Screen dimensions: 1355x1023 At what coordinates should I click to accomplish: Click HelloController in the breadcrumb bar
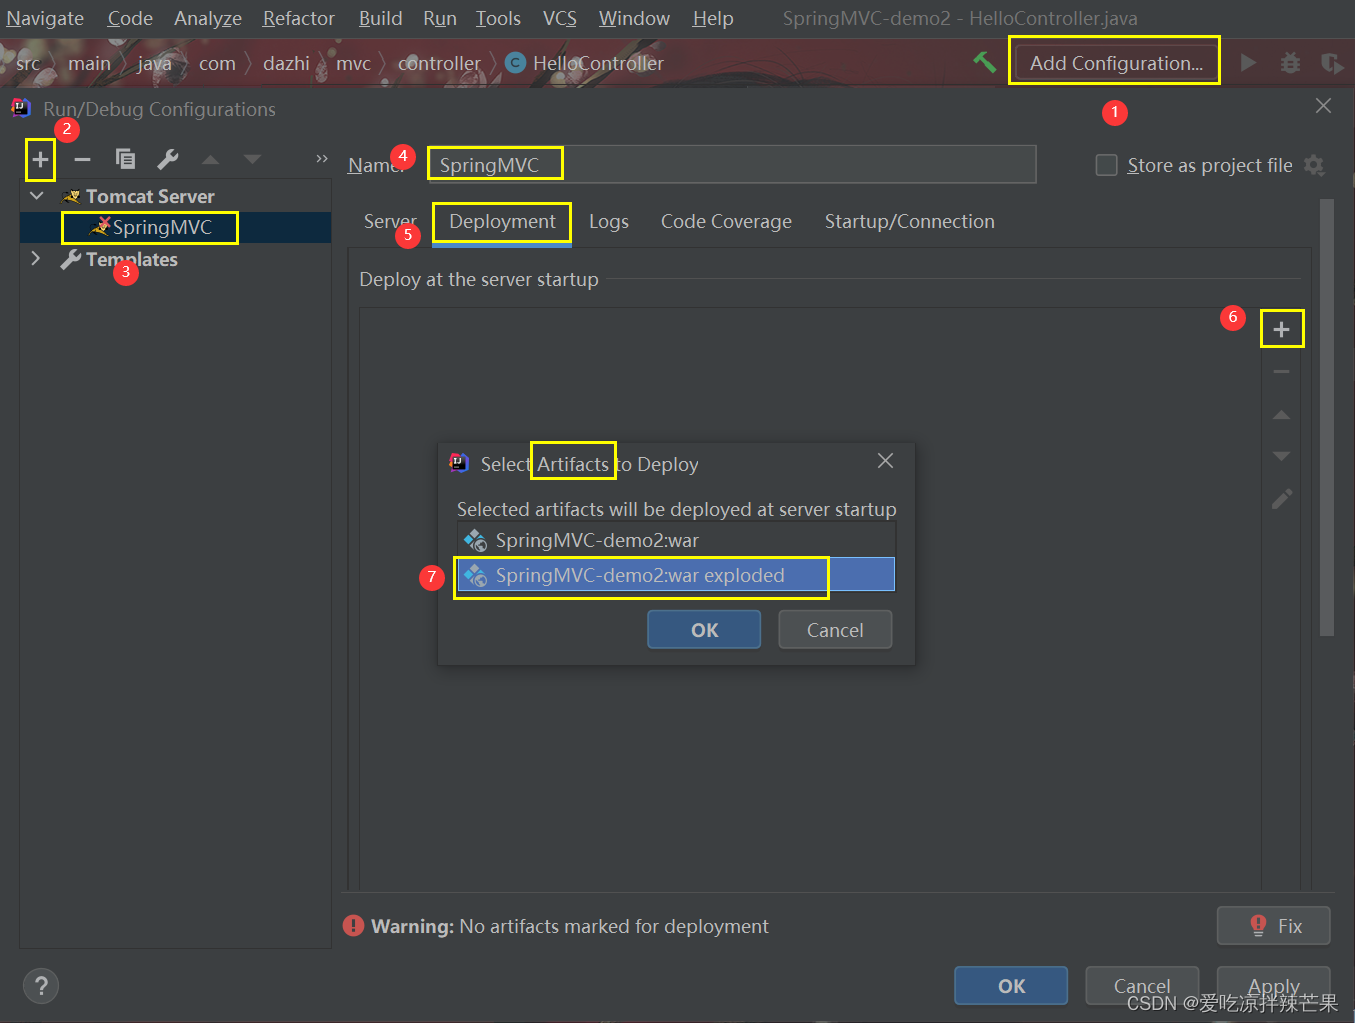pyautogui.click(x=585, y=63)
